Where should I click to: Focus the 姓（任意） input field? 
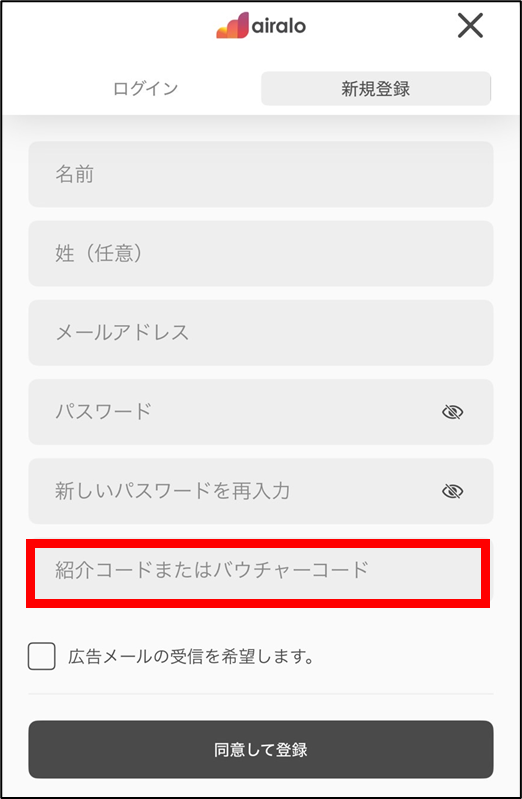tap(260, 253)
